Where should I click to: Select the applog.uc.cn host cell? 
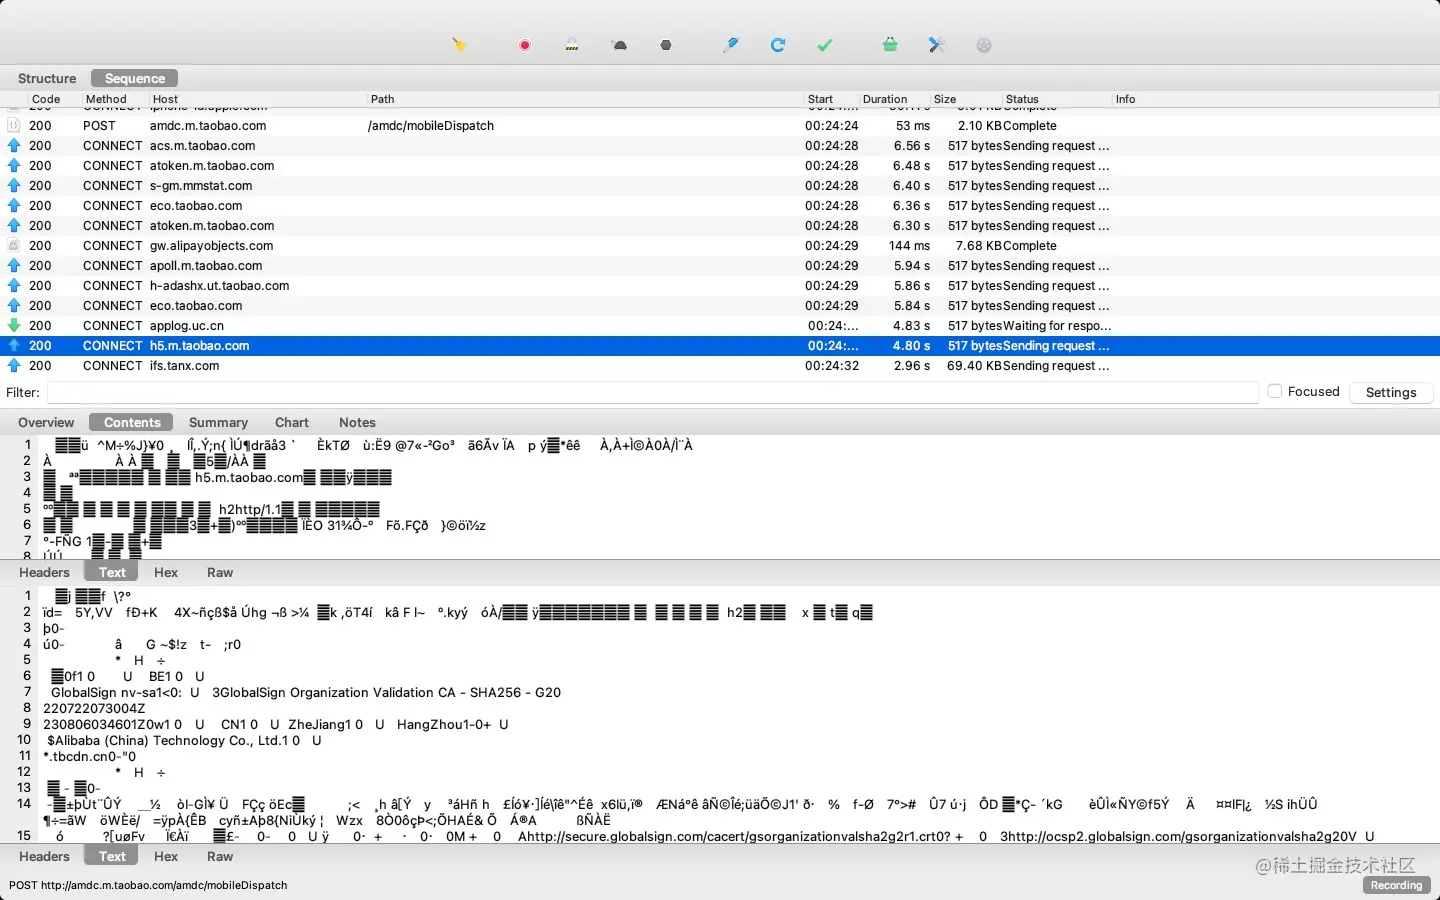pos(187,326)
